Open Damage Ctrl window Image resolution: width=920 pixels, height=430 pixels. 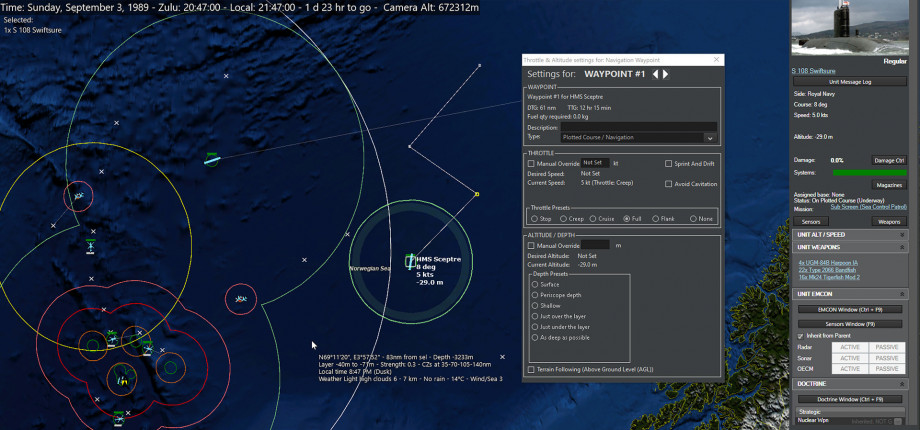(x=889, y=160)
